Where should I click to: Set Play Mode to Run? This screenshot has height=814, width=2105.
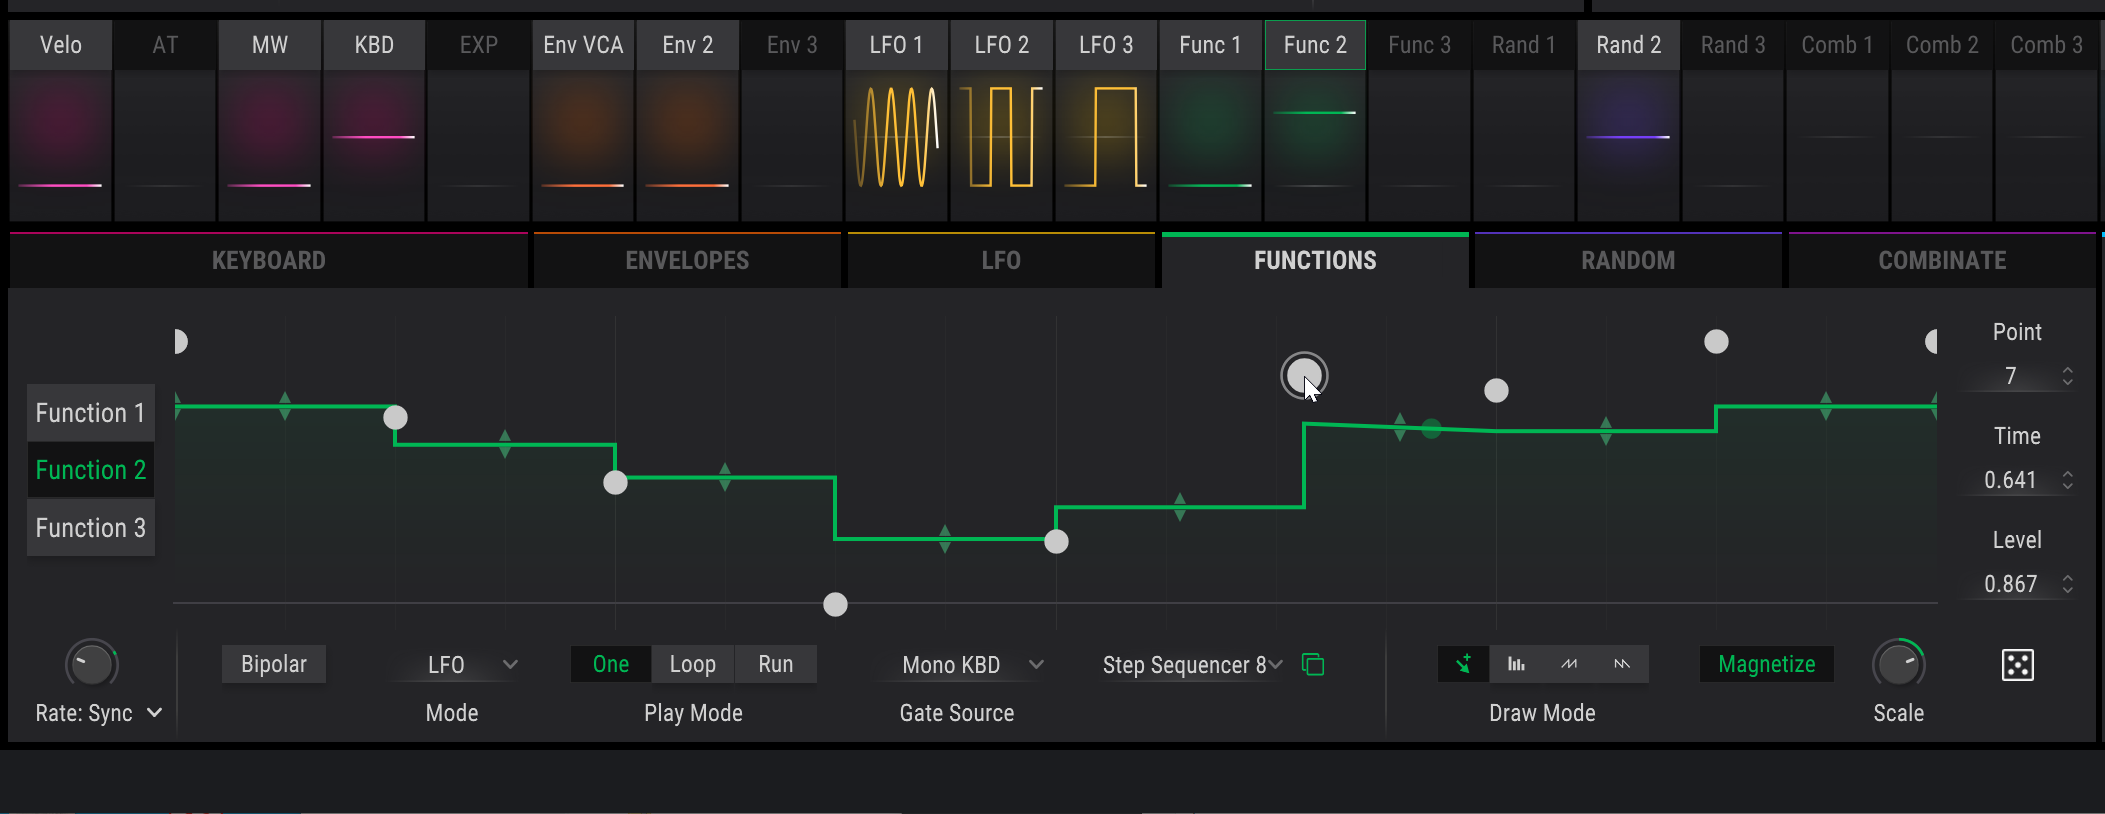(775, 664)
